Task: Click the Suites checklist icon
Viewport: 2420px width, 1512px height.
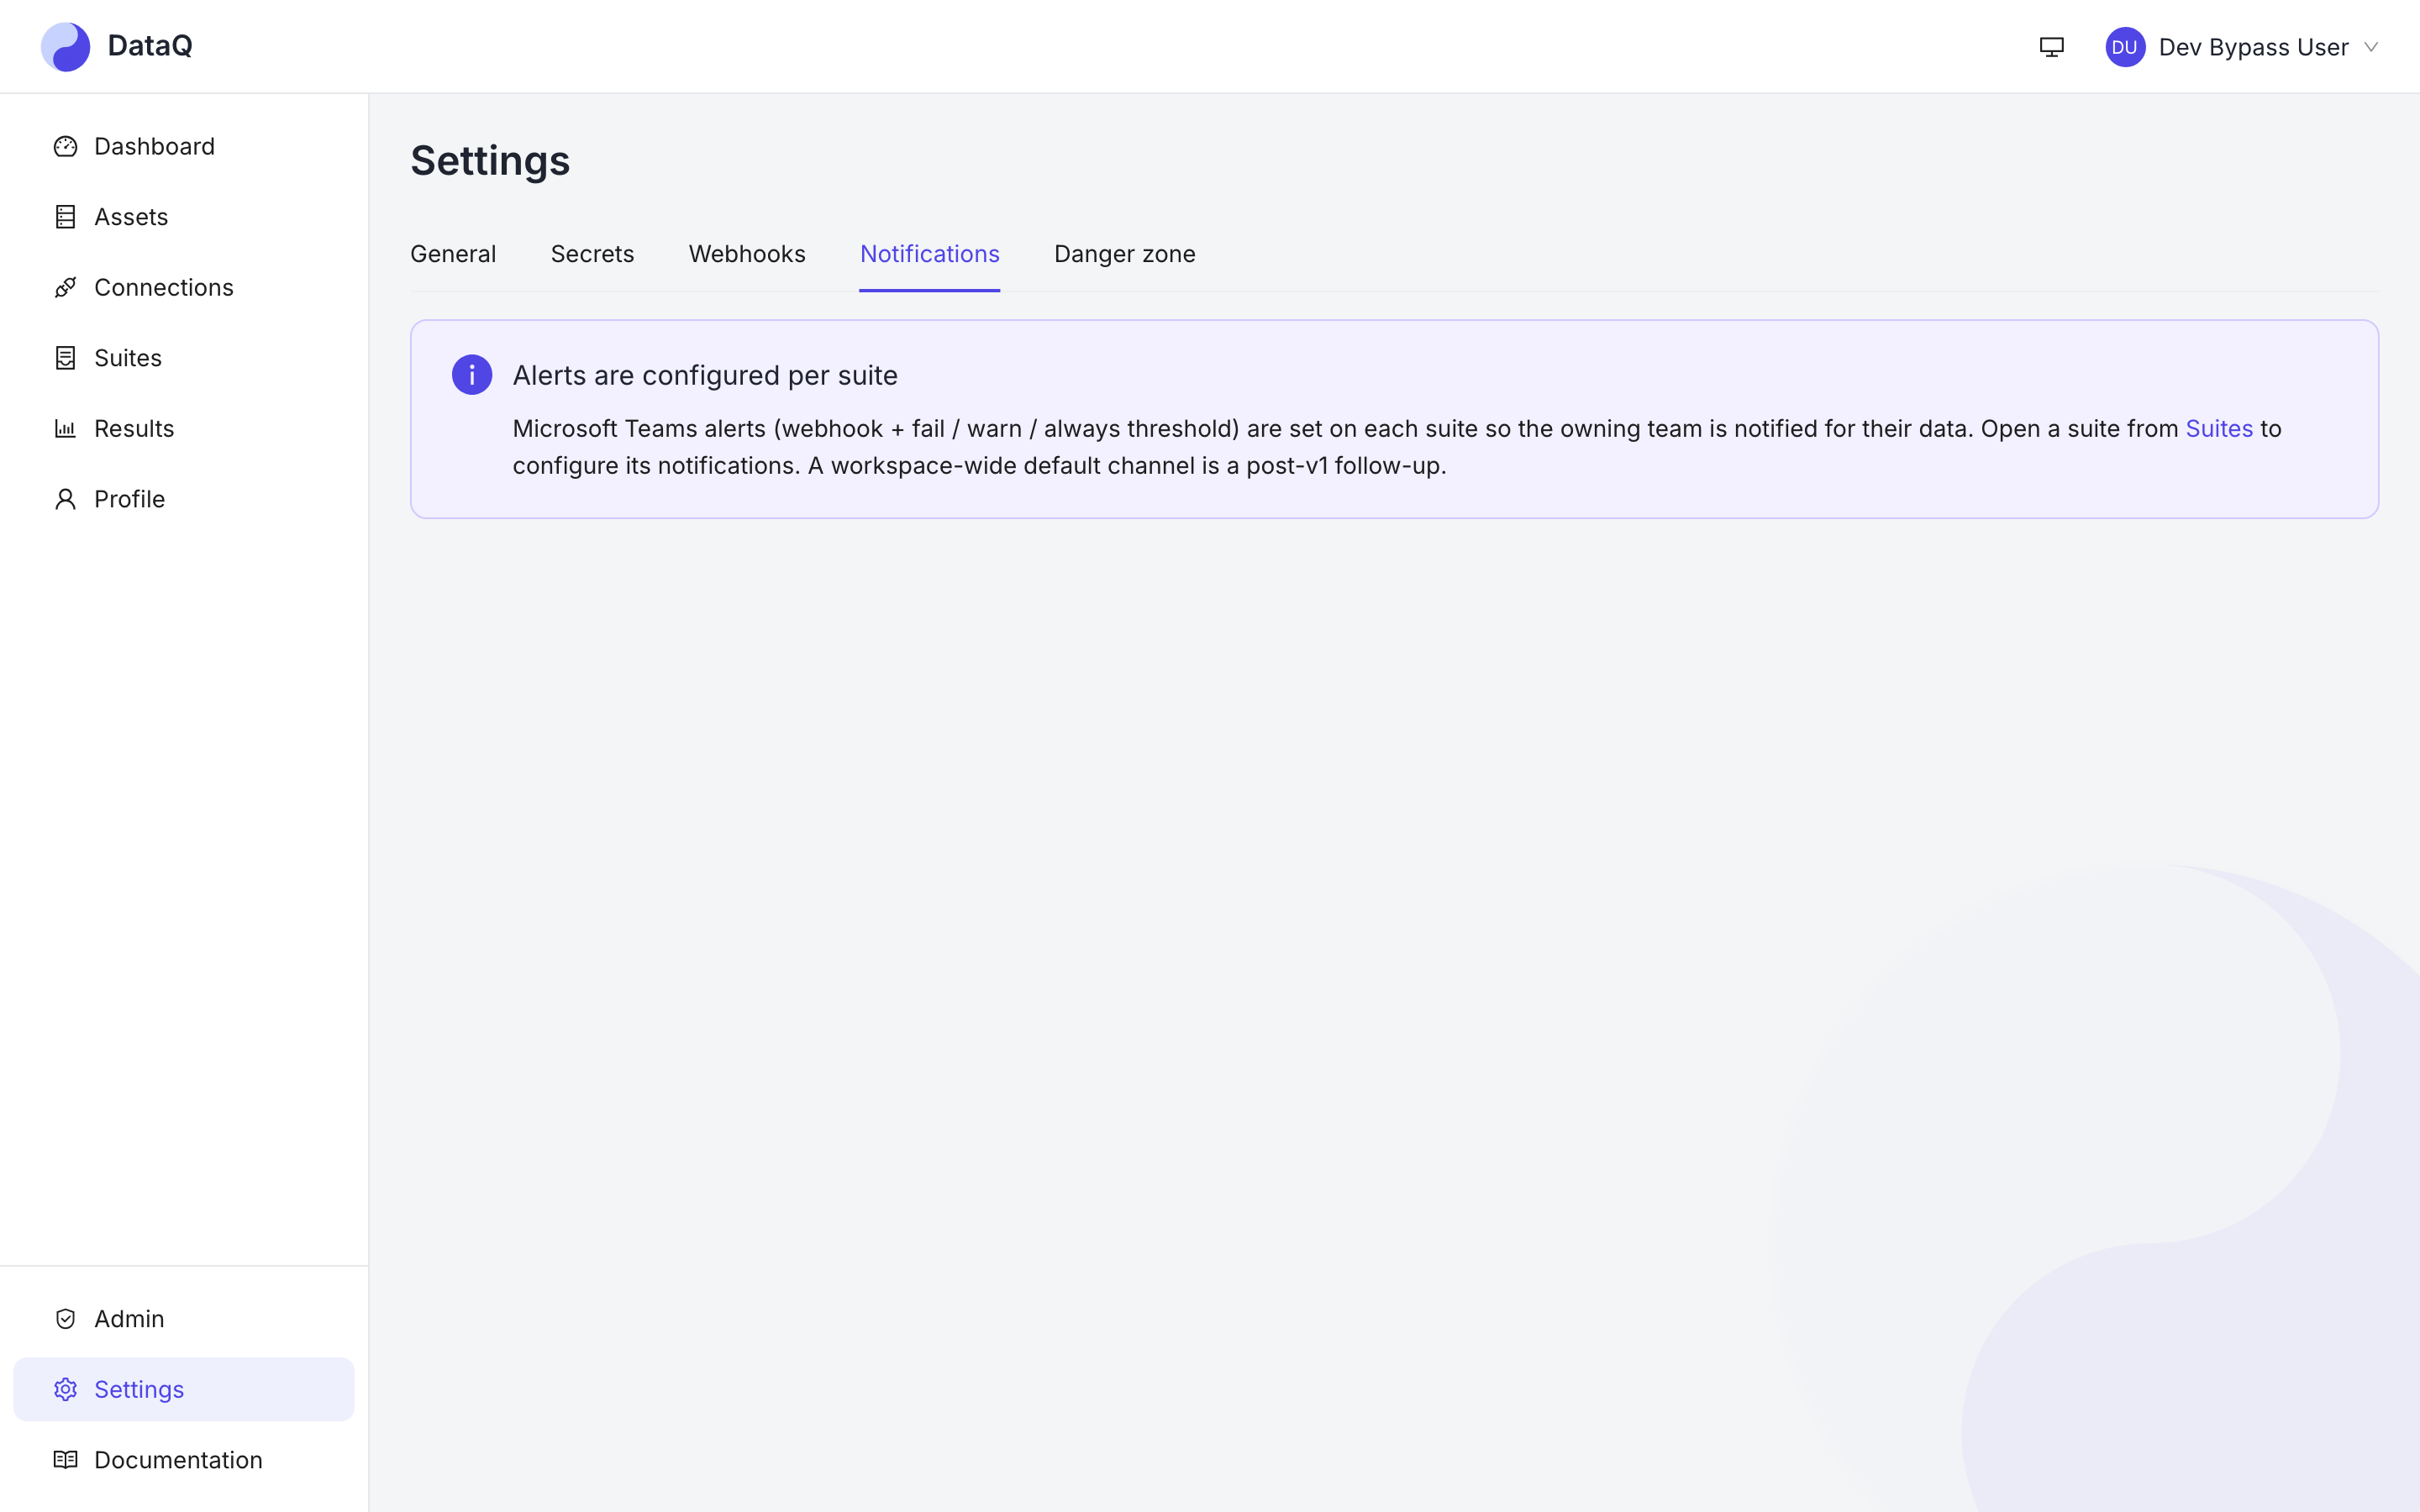Action: (x=65, y=358)
